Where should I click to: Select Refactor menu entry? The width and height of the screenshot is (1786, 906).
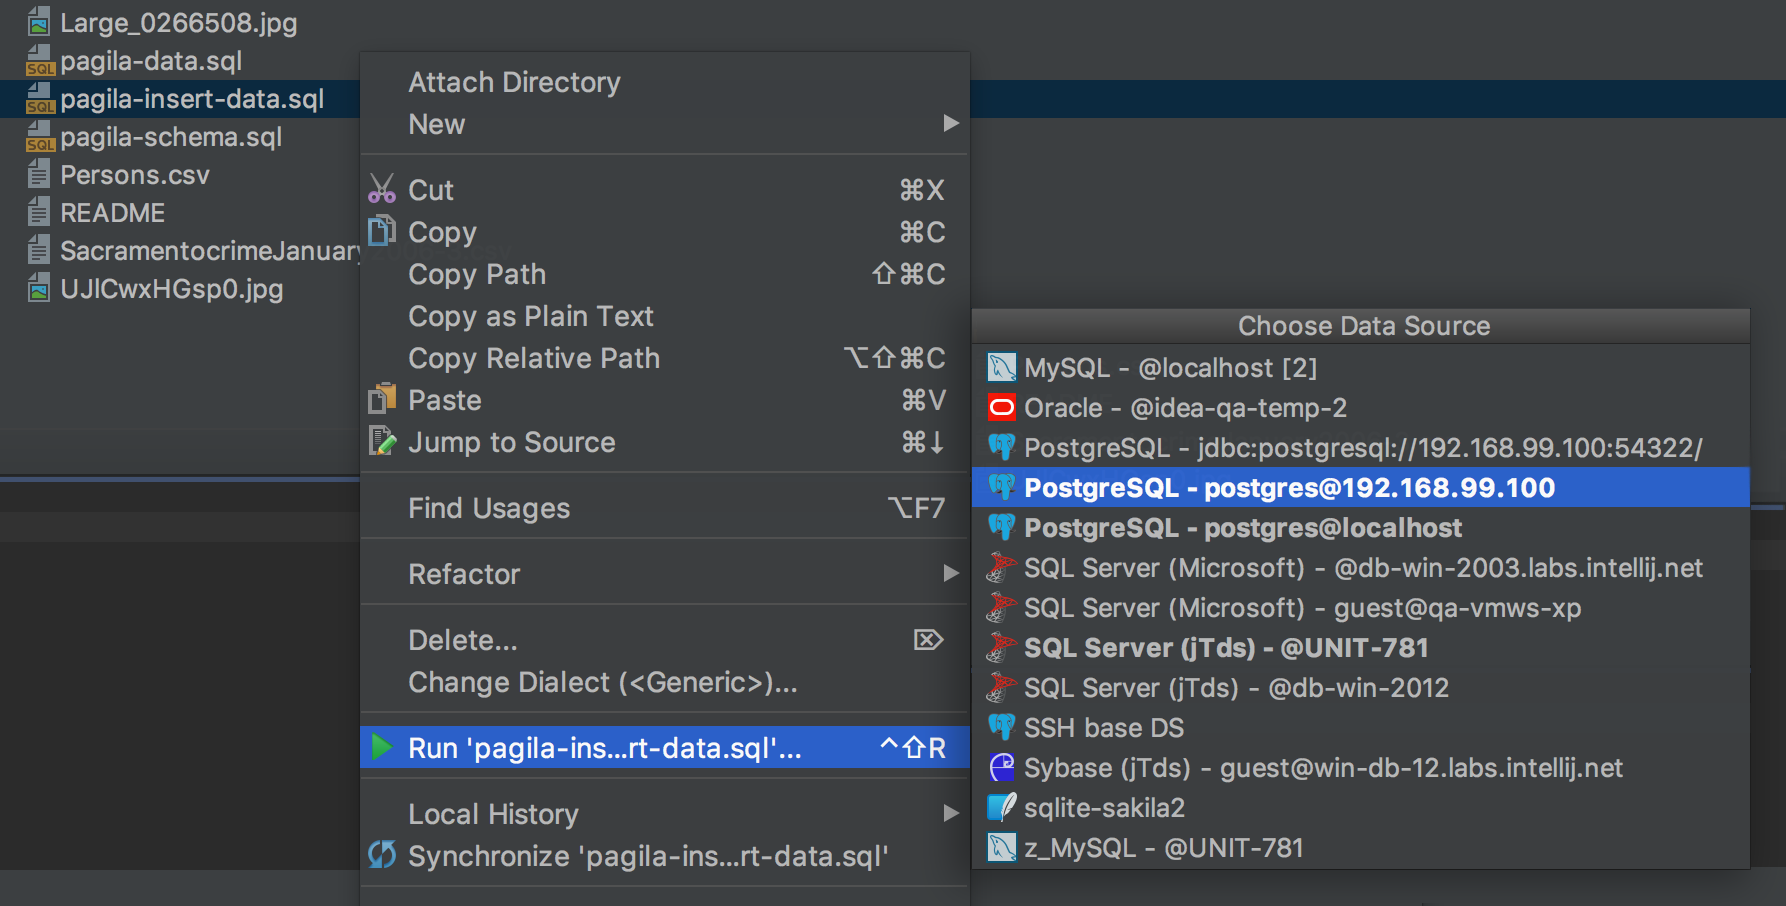click(x=664, y=574)
